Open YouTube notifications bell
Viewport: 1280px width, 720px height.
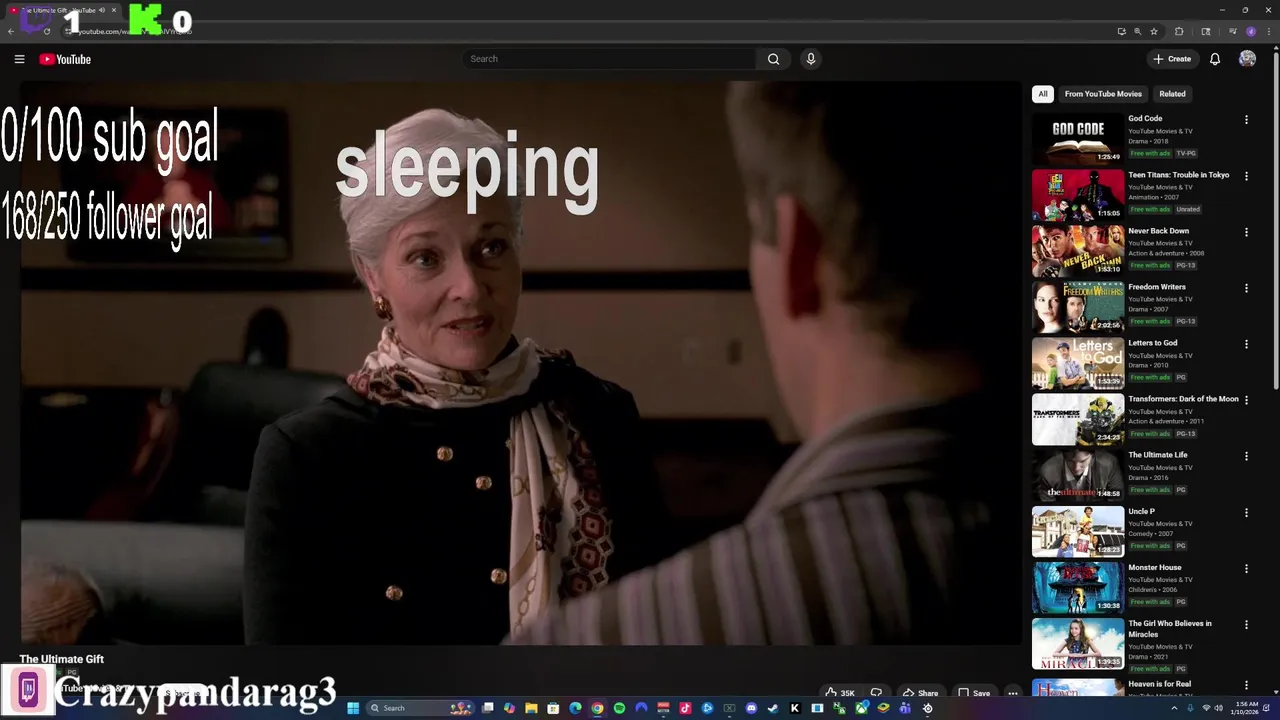[1215, 59]
